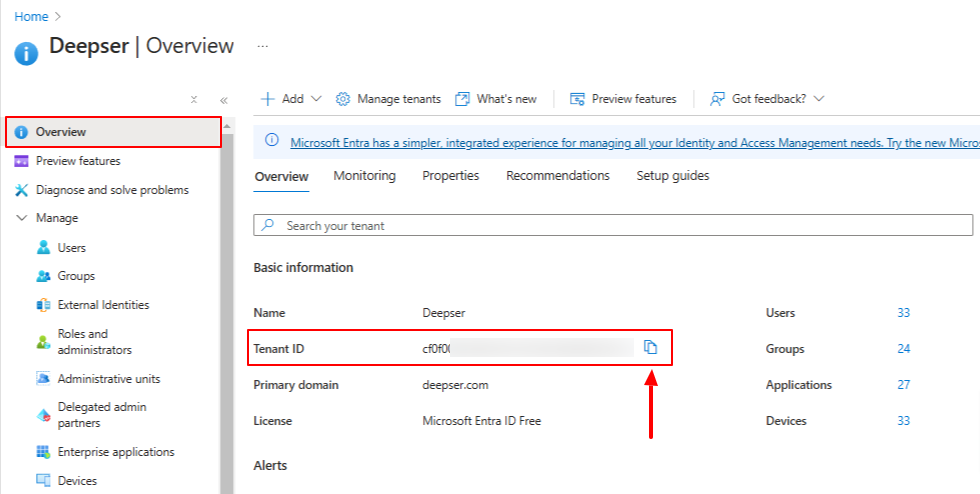Open Delegated admin partners

102,415
